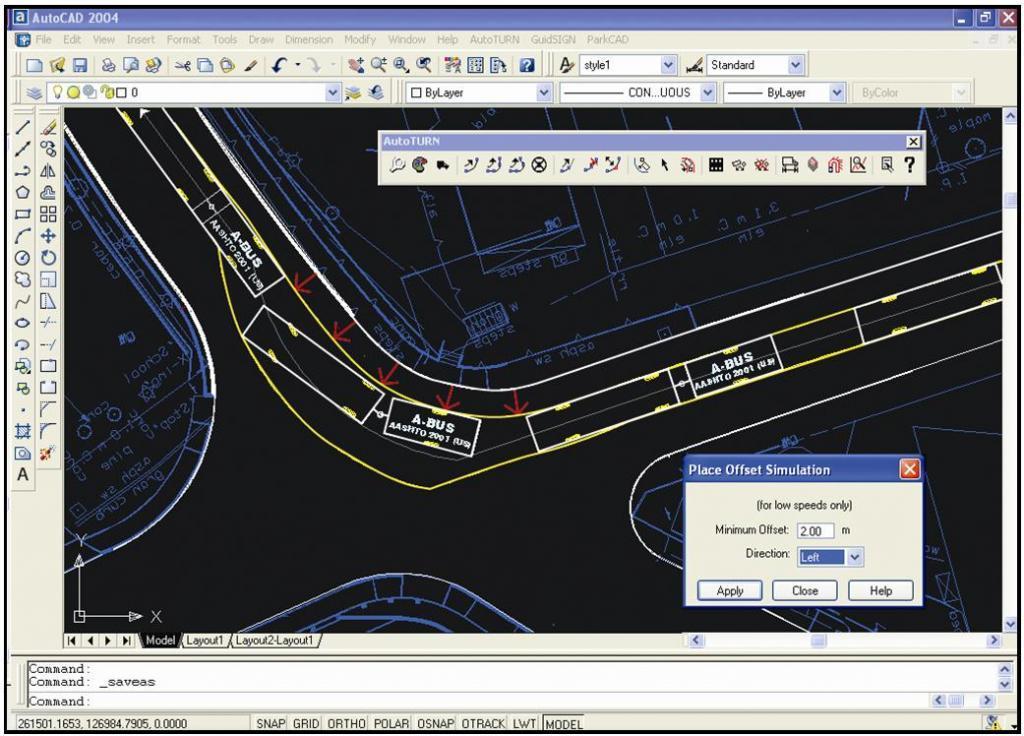
Task: Select the Circle draw tool
Action: (23, 258)
